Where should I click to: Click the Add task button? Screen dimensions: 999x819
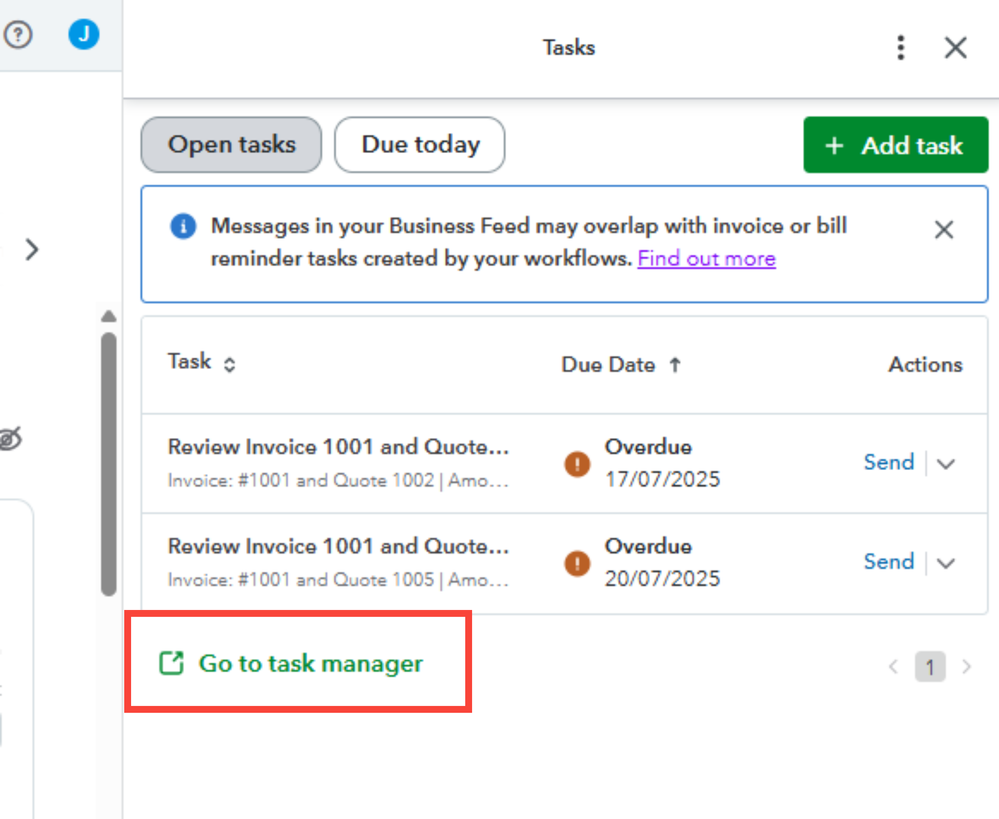(895, 146)
